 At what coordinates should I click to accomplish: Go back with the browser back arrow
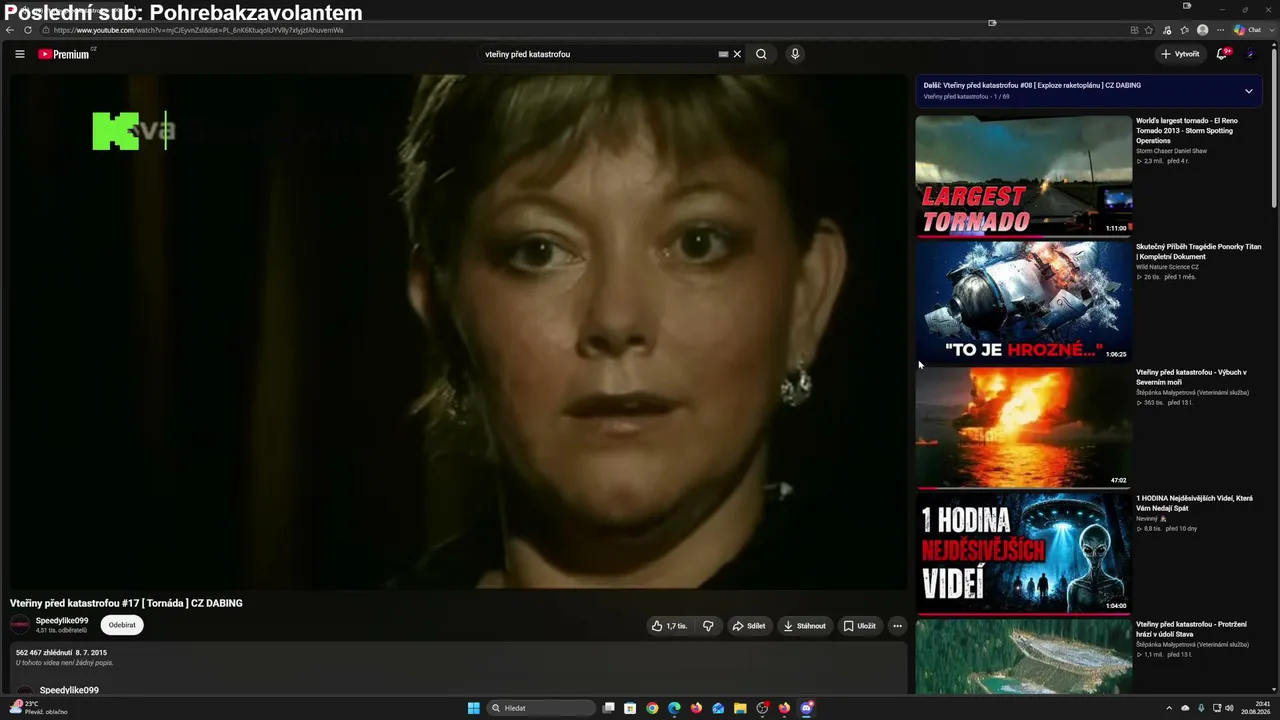(10, 30)
